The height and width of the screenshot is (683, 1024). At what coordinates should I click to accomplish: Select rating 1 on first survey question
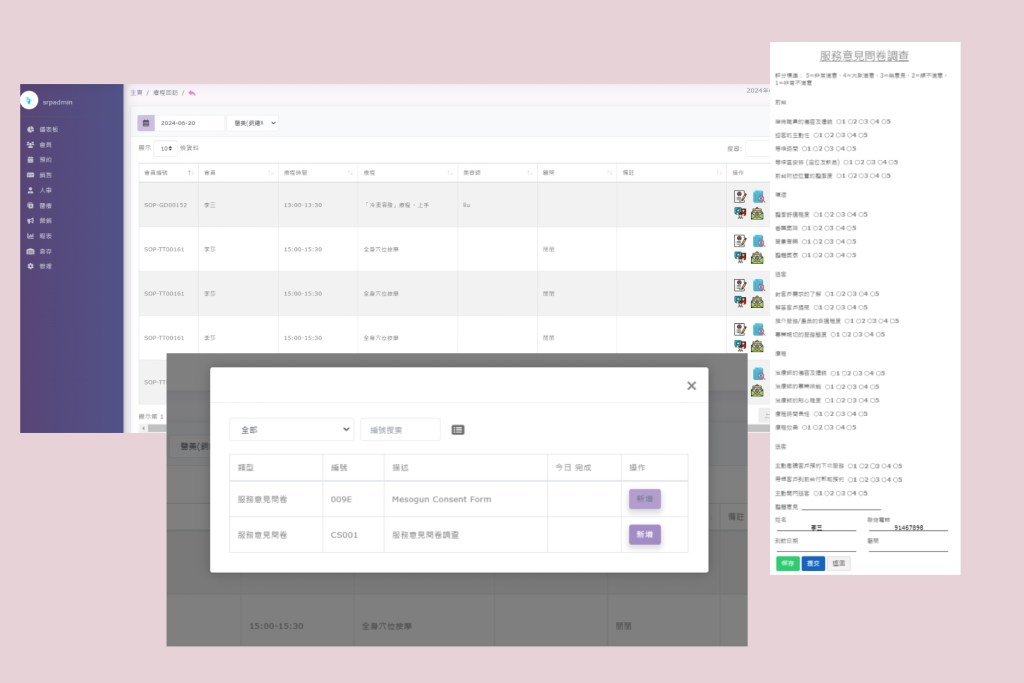coord(839,121)
